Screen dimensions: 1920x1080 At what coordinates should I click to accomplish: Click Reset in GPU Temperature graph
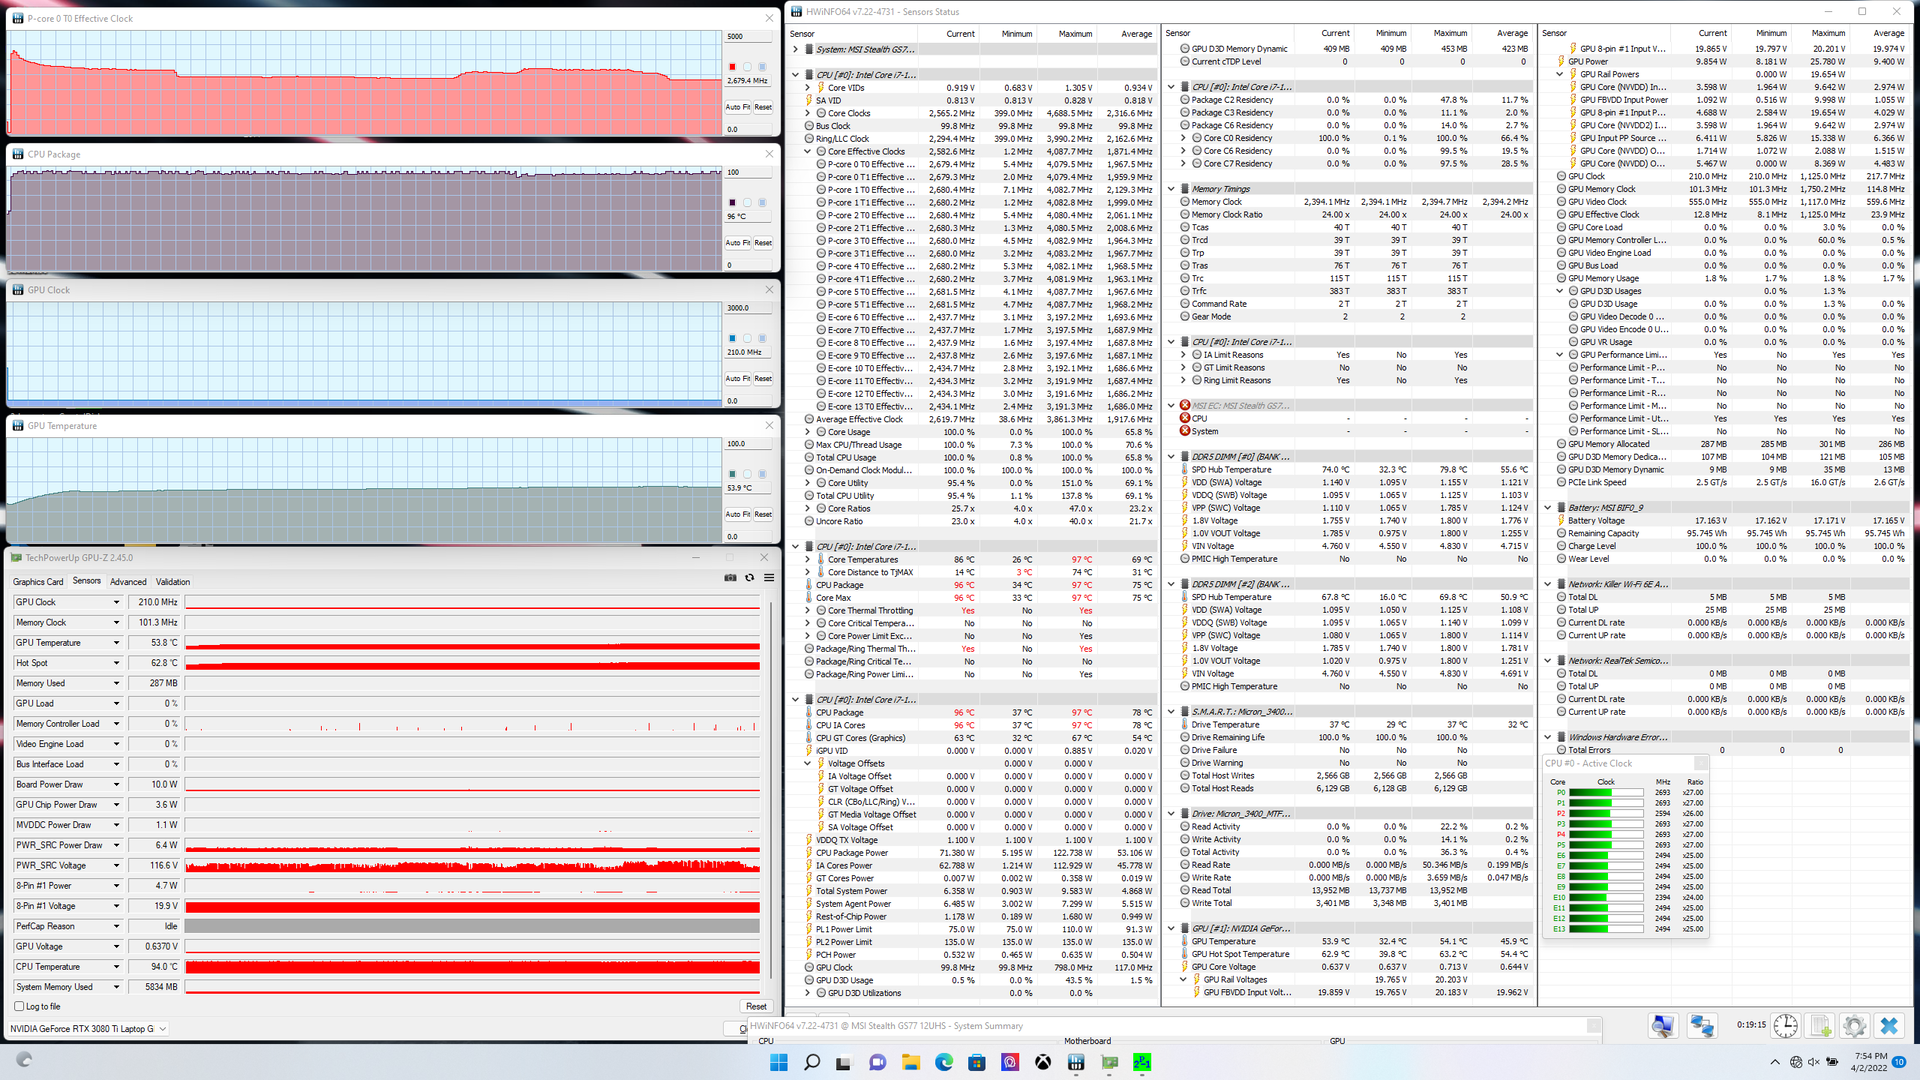pyautogui.click(x=763, y=515)
